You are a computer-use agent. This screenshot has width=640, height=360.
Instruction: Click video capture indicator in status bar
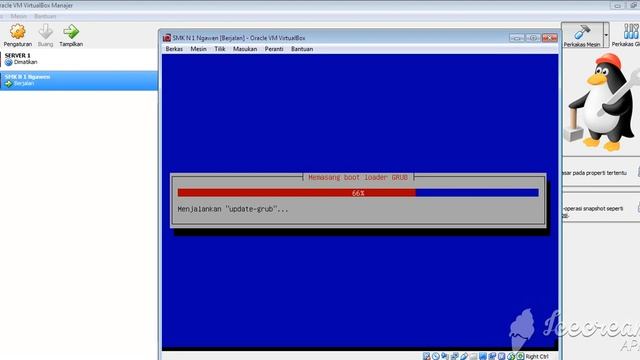[492, 356]
